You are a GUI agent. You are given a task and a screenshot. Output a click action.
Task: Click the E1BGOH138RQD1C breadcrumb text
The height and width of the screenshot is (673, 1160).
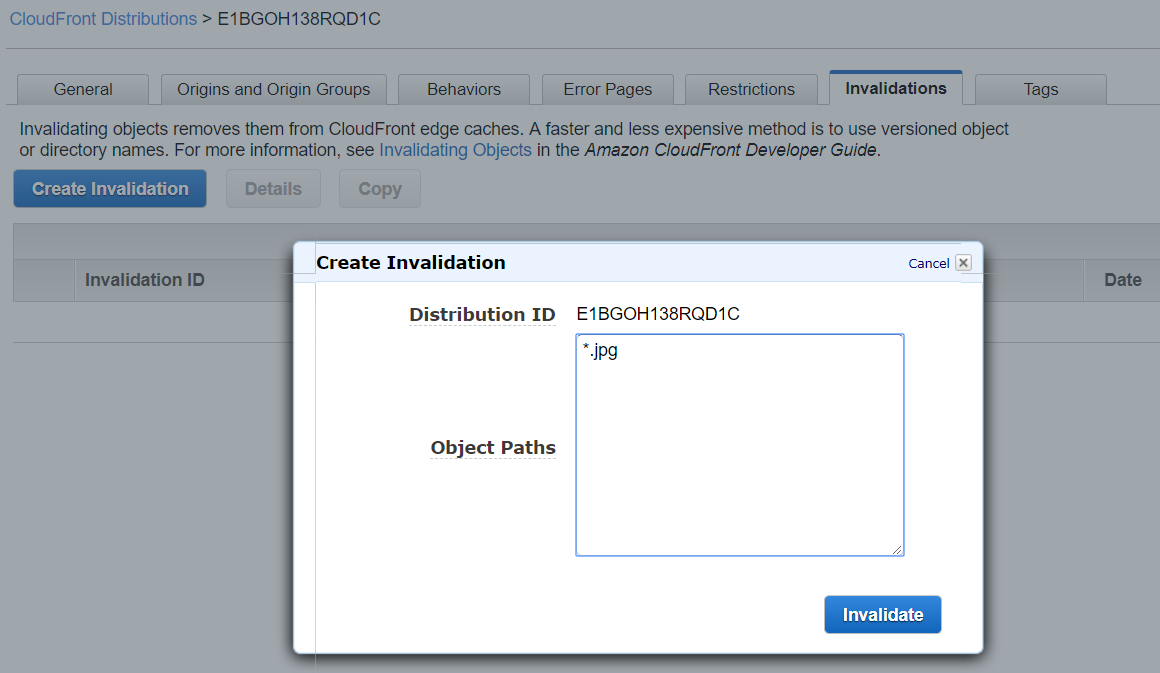pyautogui.click(x=299, y=19)
